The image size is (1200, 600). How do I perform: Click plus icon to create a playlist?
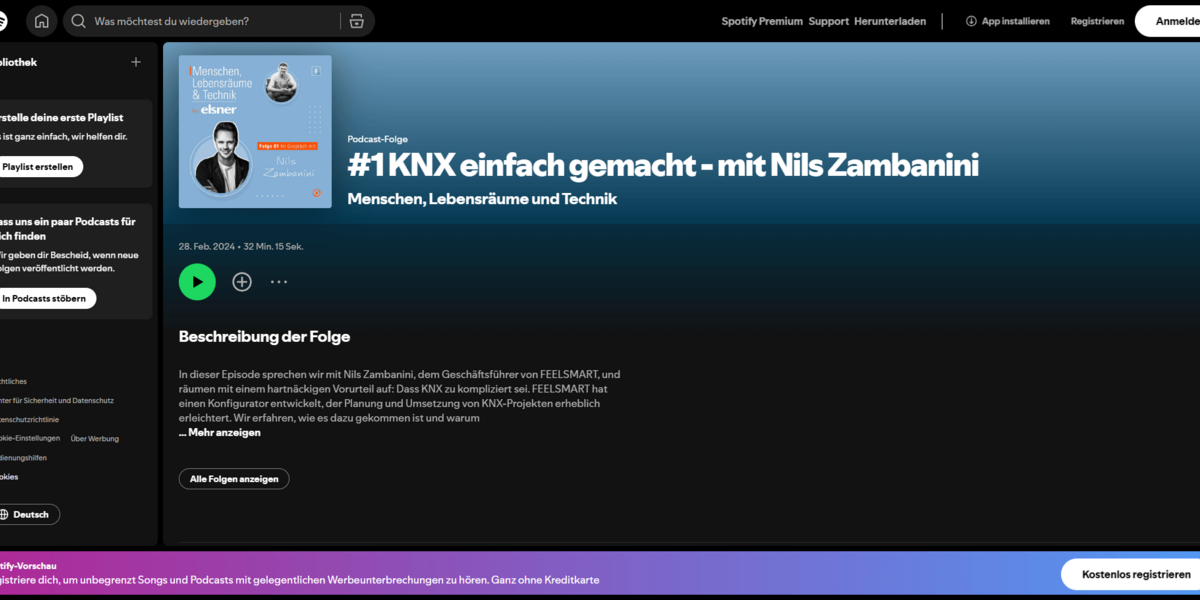point(136,62)
